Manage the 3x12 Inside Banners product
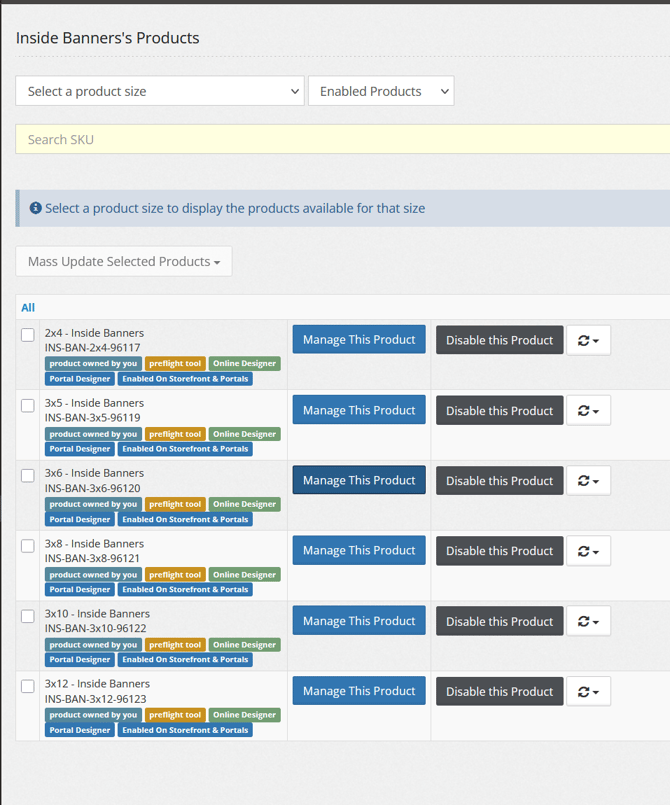The height and width of the screenshot is (805, 670). [x=359, y=691]
